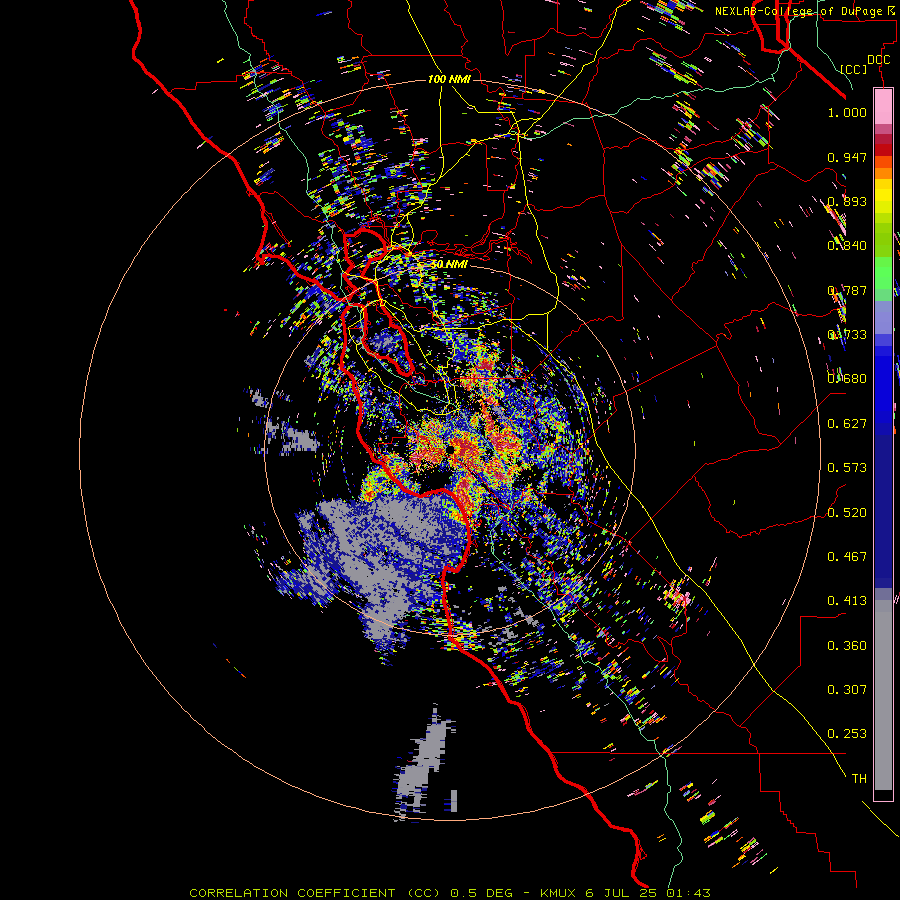Select the 0.840 scale value
This screenshot has width=900, height=900.
pos(847,246)
